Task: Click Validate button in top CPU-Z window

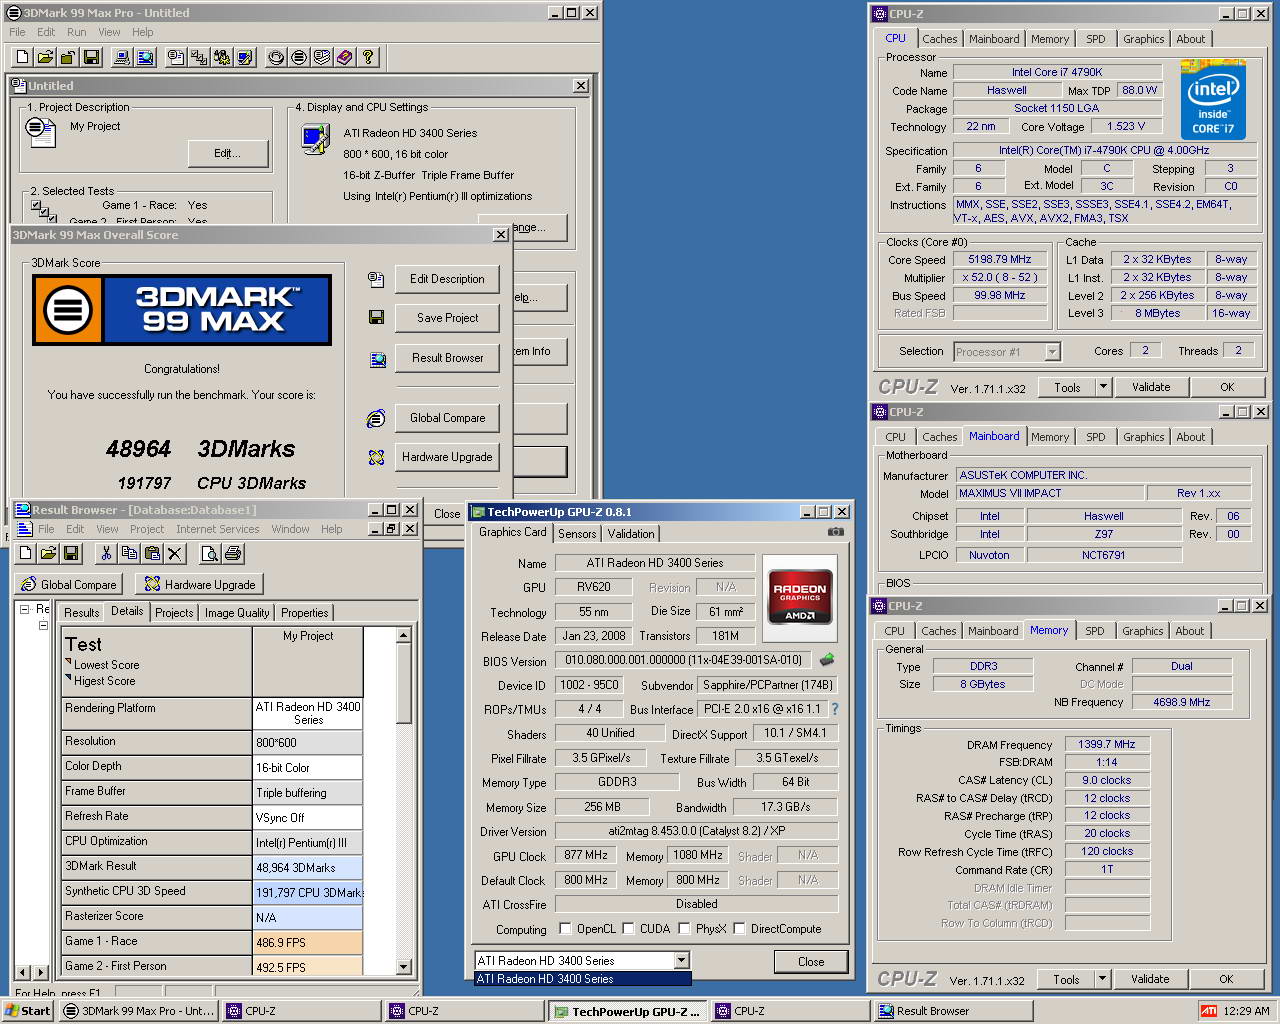Action: [x=1151, y=387]
